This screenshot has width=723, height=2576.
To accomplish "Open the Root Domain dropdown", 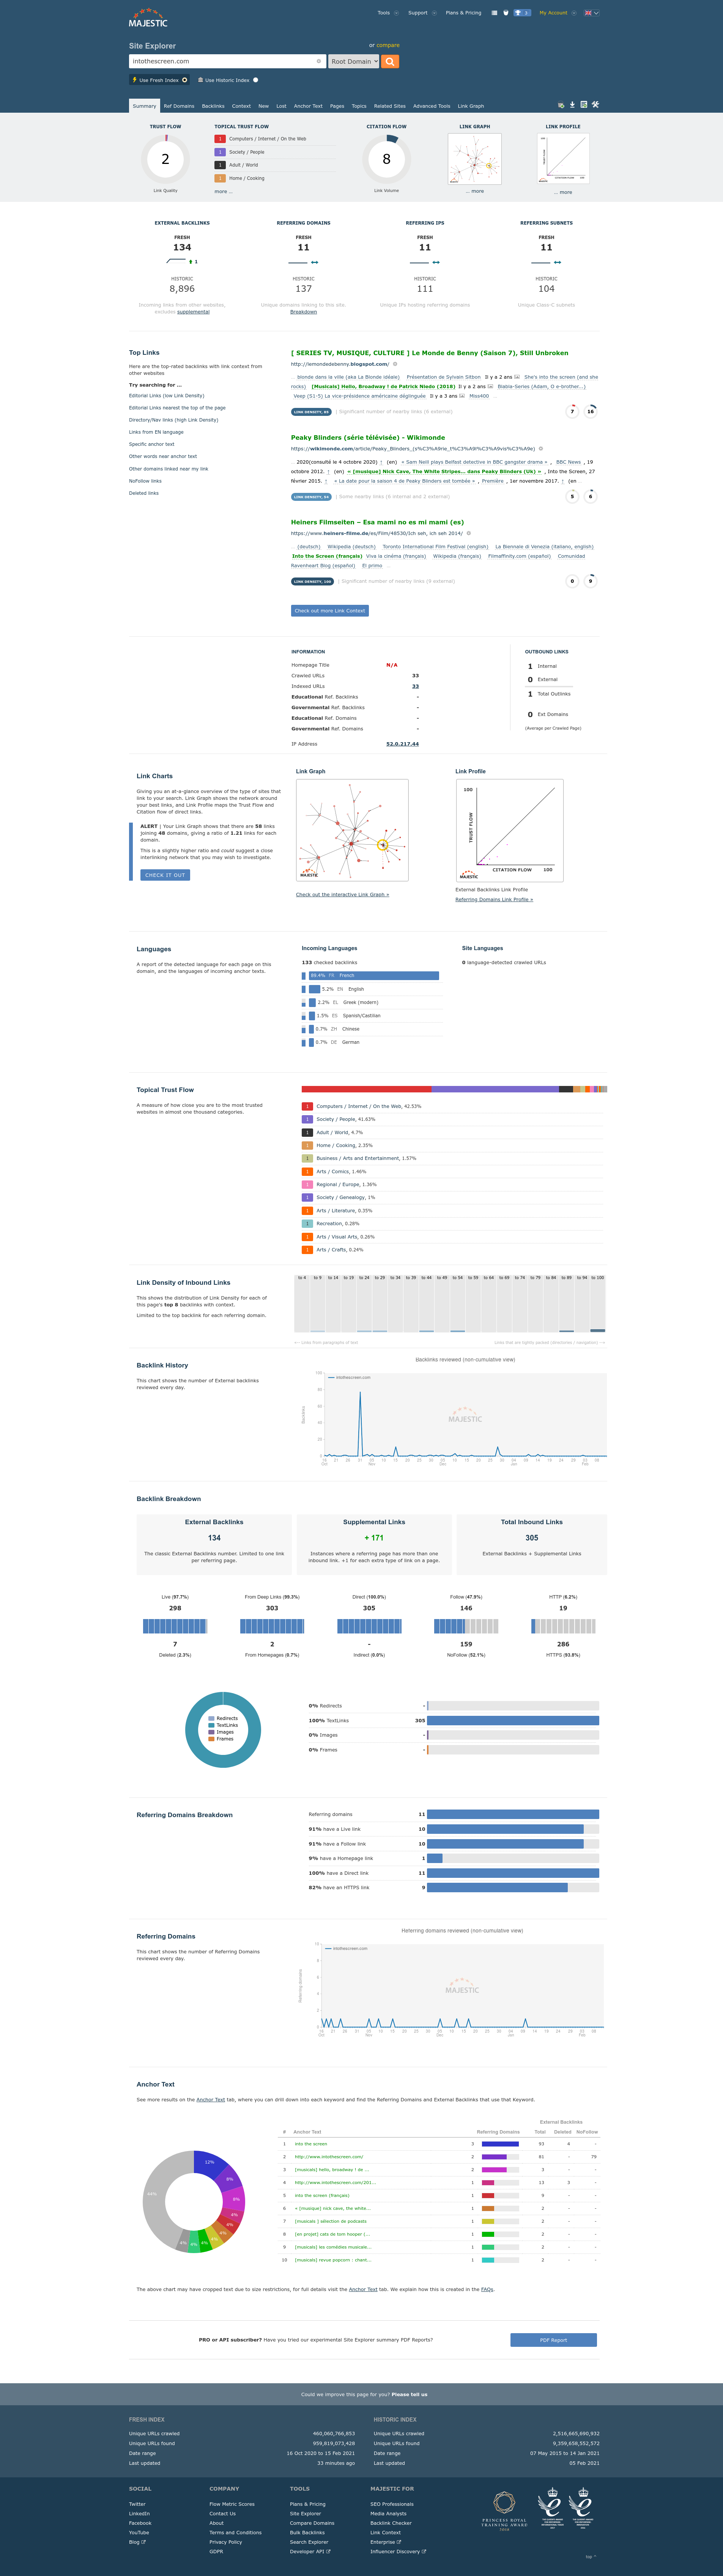I will pos(354,61).
